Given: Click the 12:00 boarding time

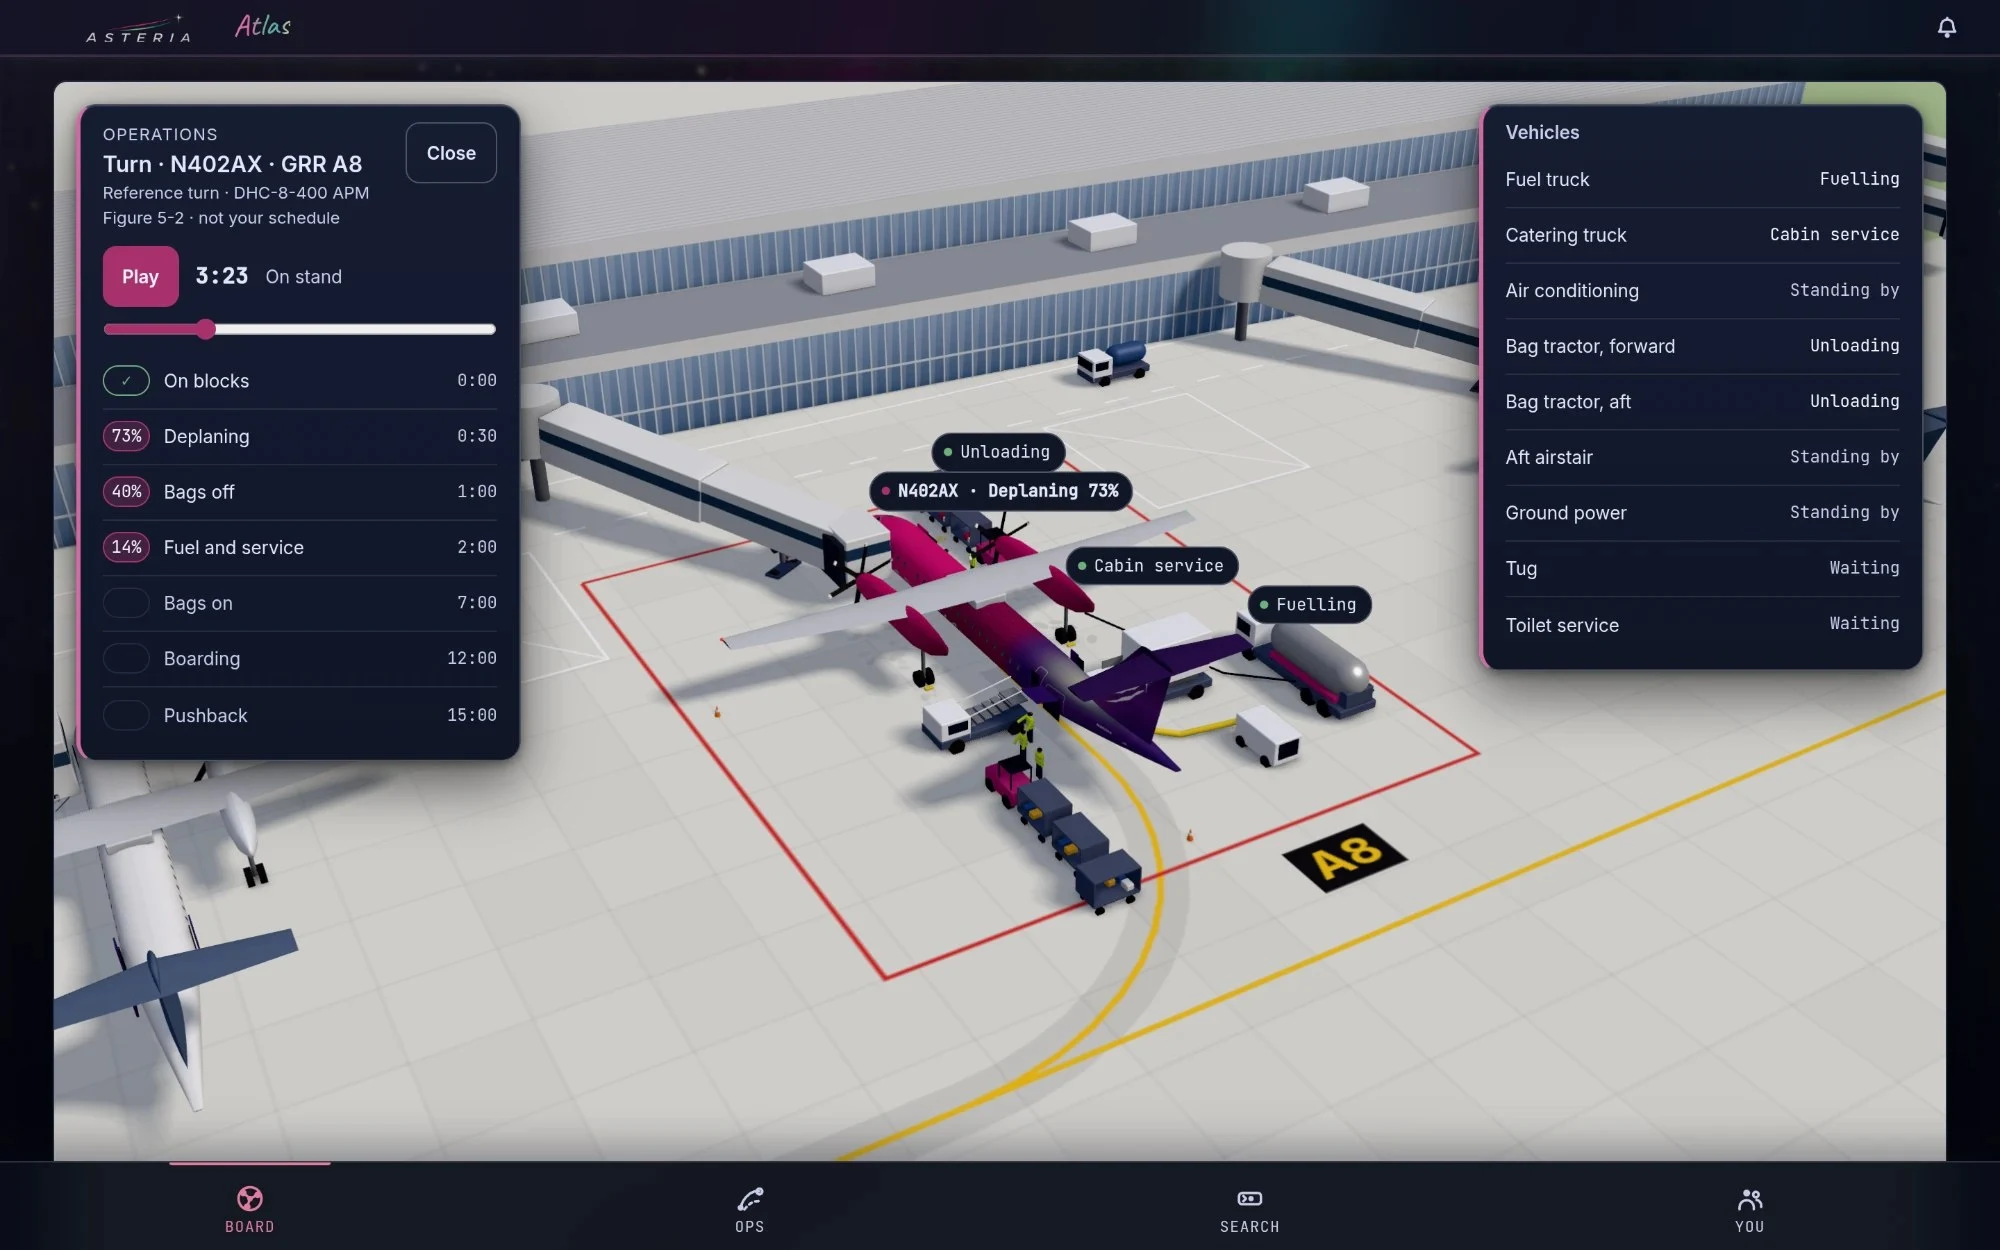Looking at the screenshot, I should click(472, 658).
